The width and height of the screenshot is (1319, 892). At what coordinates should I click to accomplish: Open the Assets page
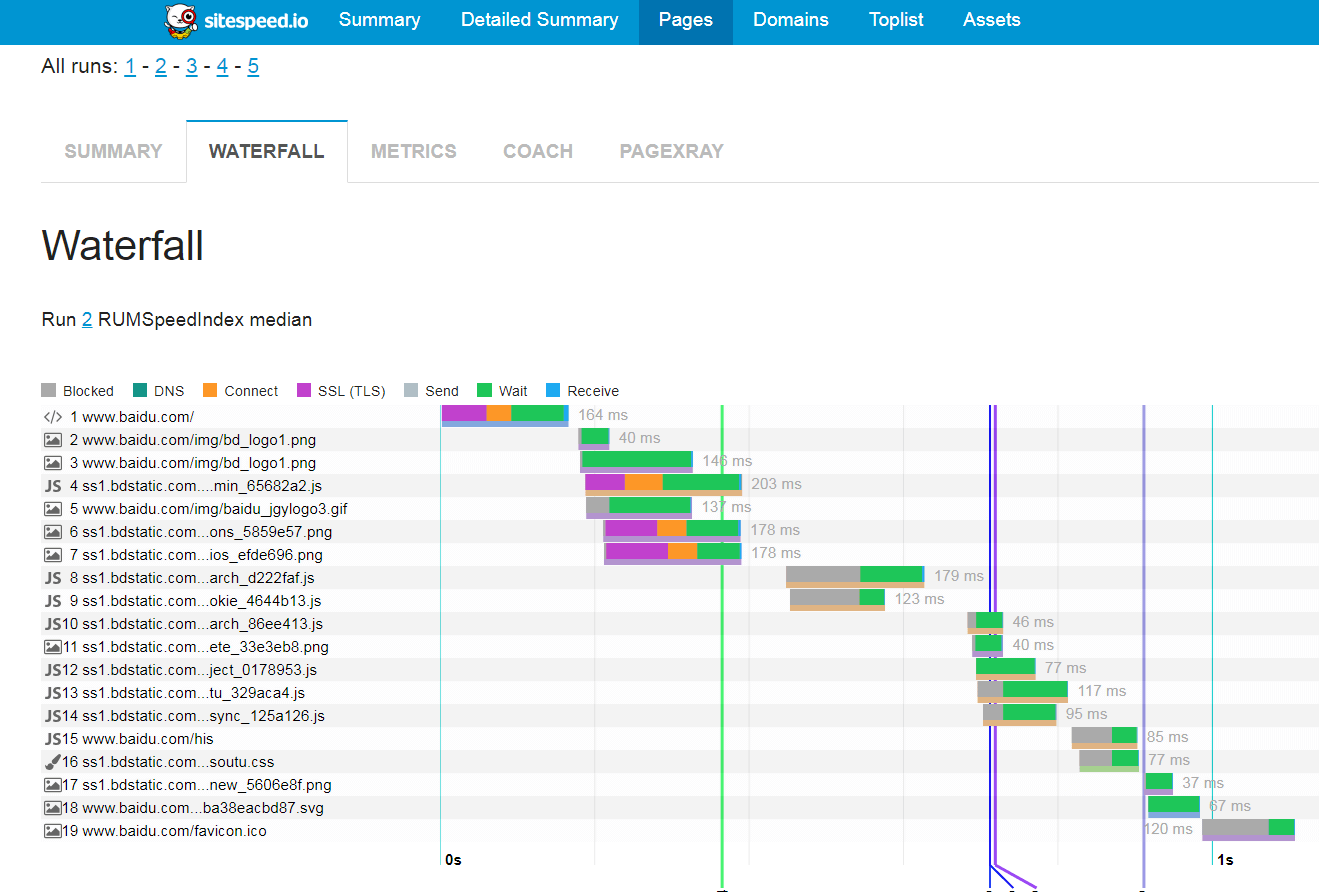991,20
